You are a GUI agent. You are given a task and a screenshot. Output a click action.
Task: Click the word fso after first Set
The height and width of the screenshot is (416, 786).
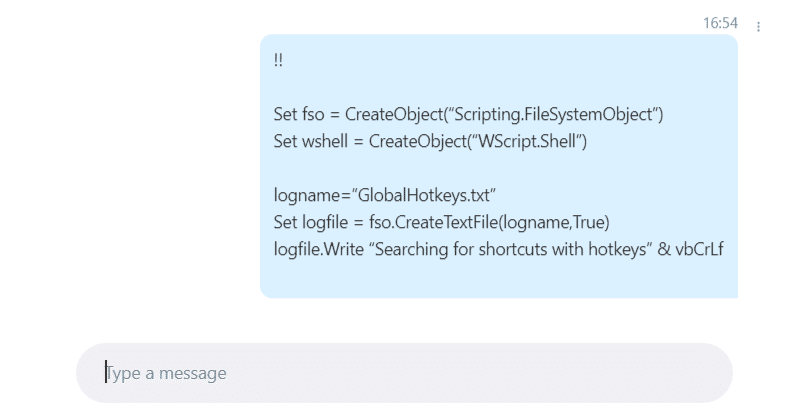(x=313, y=114)
